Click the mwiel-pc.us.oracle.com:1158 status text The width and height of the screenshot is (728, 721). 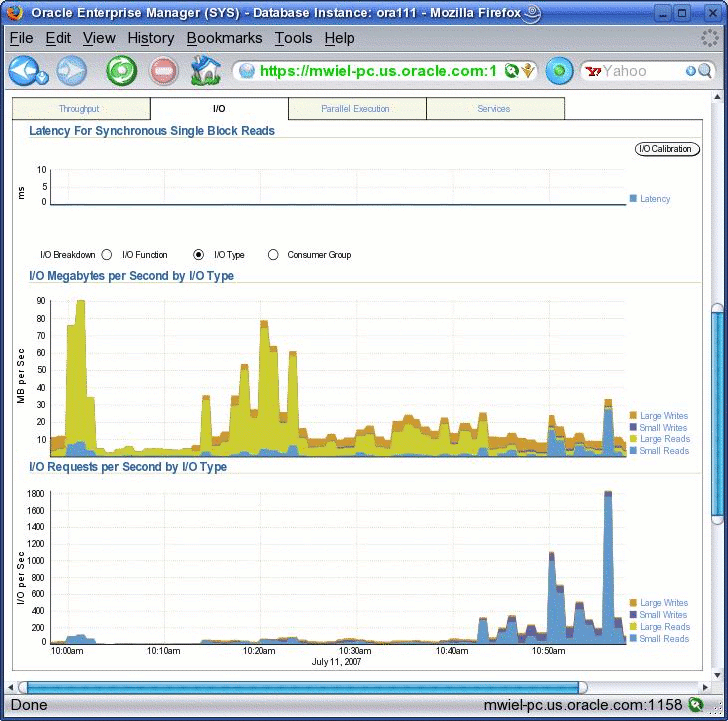click(583, 705)
